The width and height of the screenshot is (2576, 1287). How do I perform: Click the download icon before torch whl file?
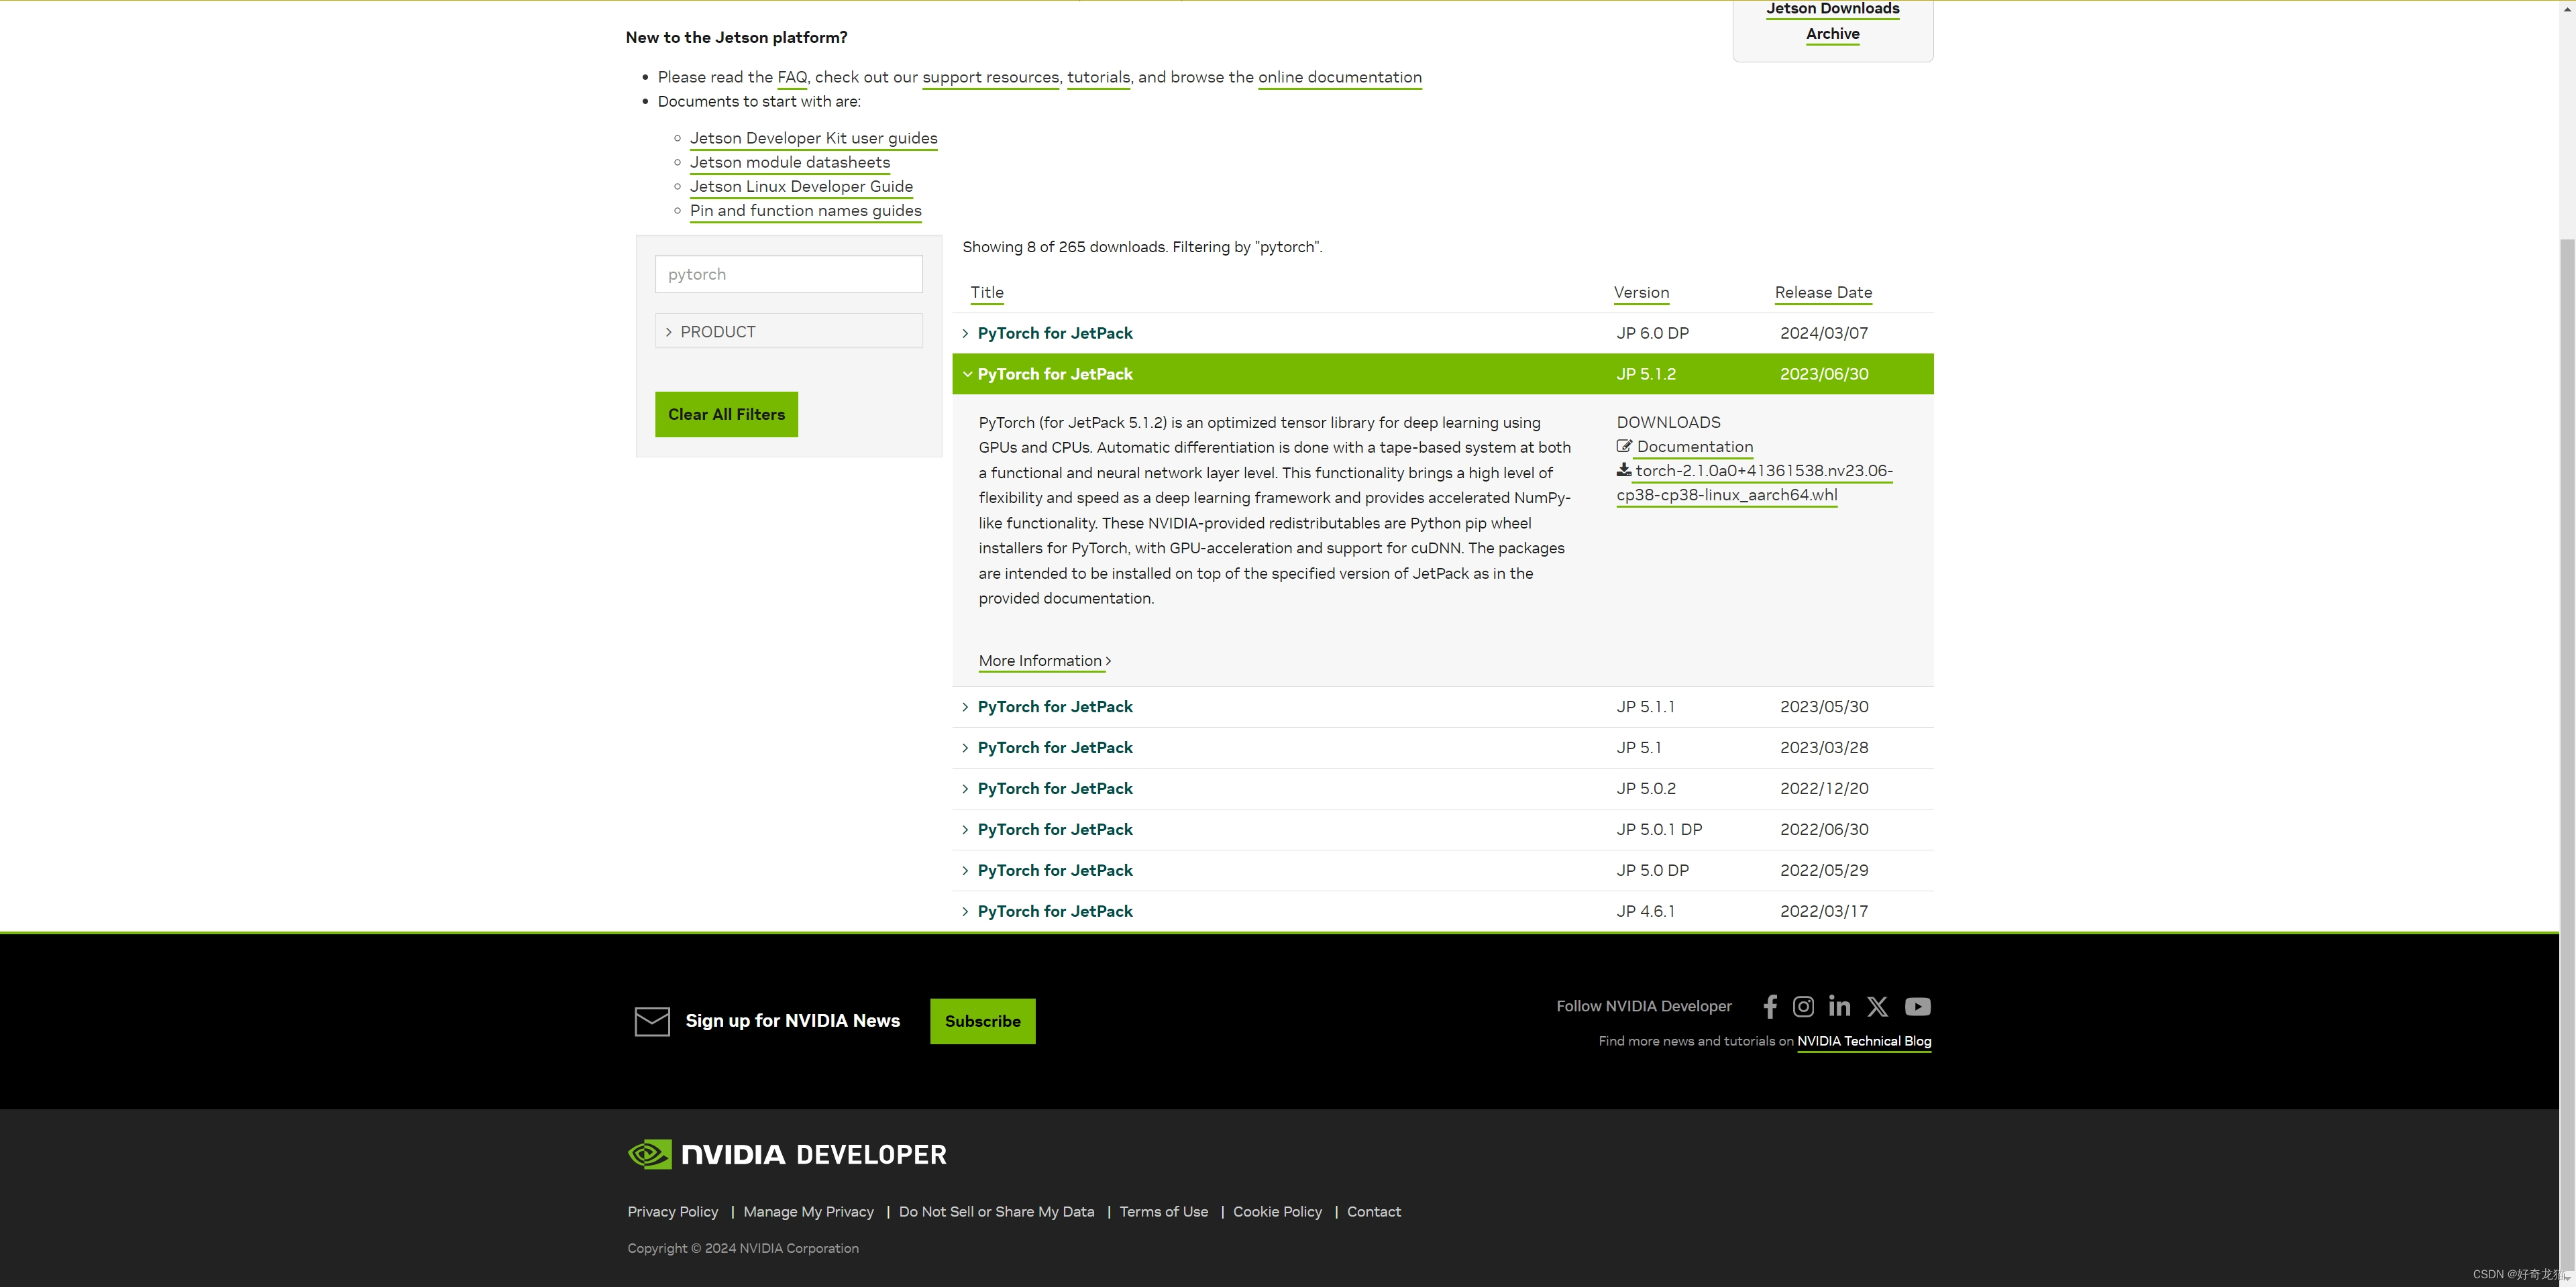(1624, 470)
